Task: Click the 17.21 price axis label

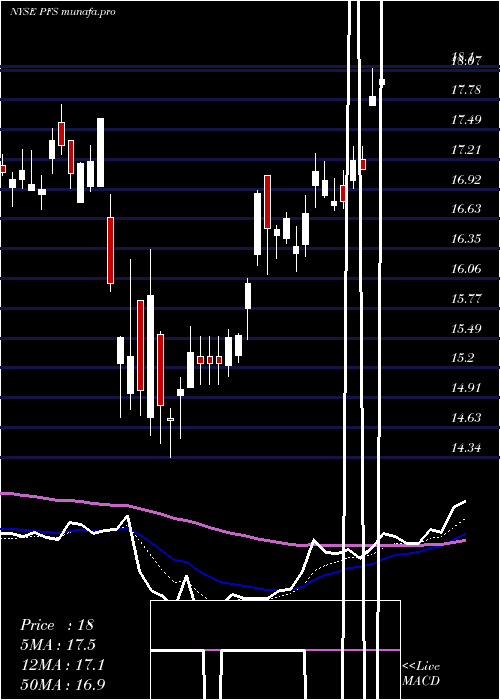Action: pos(466,150)
